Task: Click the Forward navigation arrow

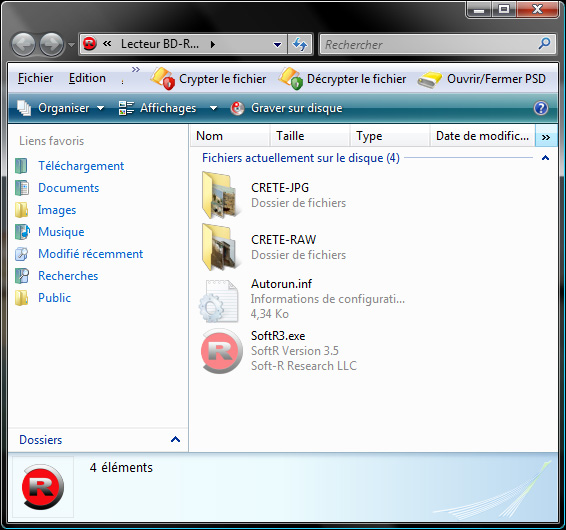Action: coord(51,44)
